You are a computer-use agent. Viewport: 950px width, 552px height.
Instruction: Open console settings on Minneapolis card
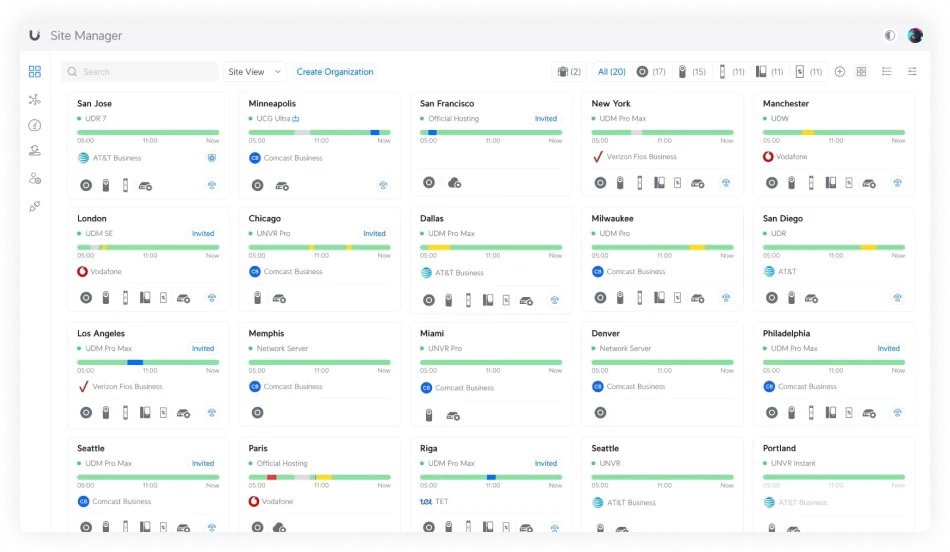click(x=282, y=186)
